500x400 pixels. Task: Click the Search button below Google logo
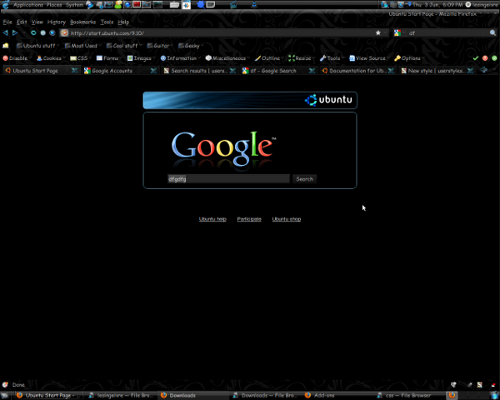click(305, 179)
